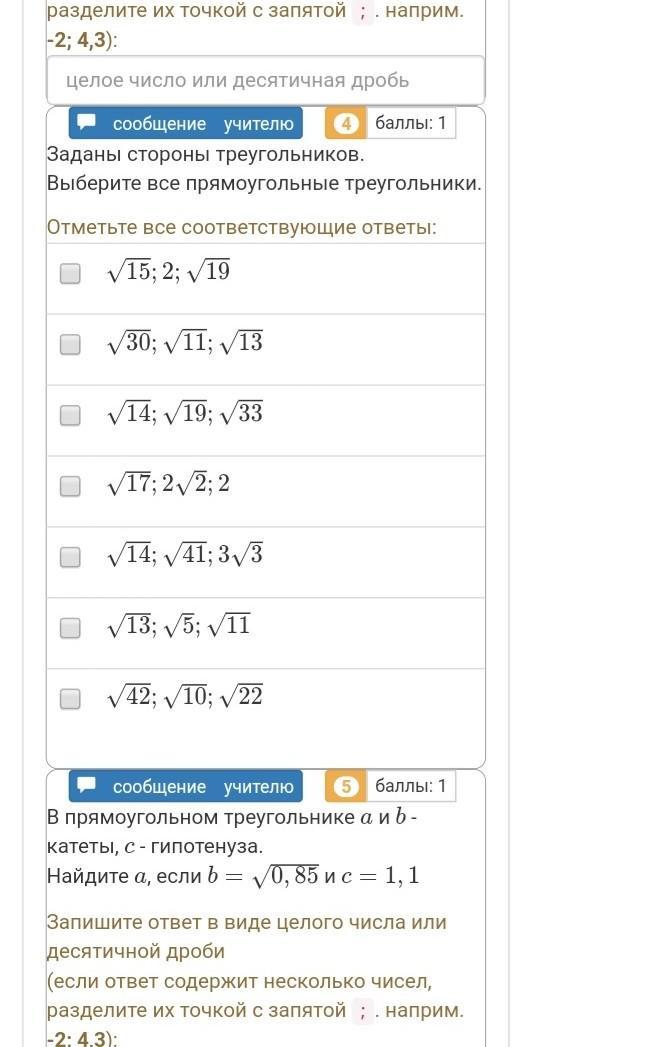Check the √42; √10; √22 option
The width and height of the screenshot is (658, 1047).
70,698
